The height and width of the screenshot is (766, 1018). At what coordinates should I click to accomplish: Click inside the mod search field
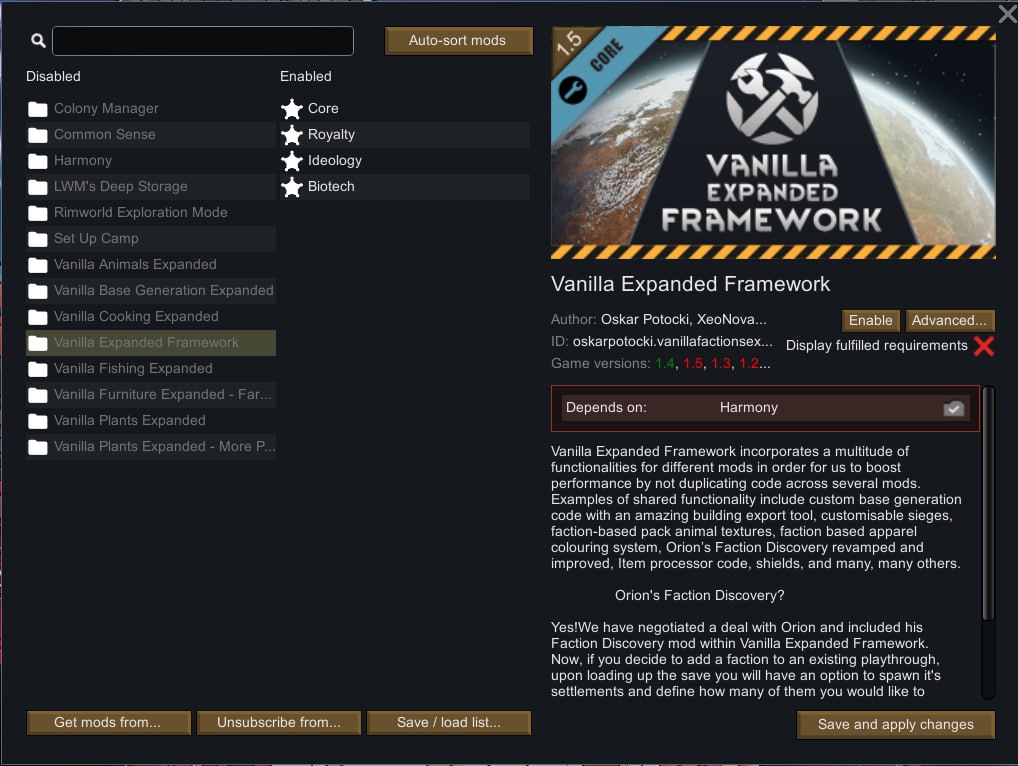pyautogui.click(x=203, y=40)
